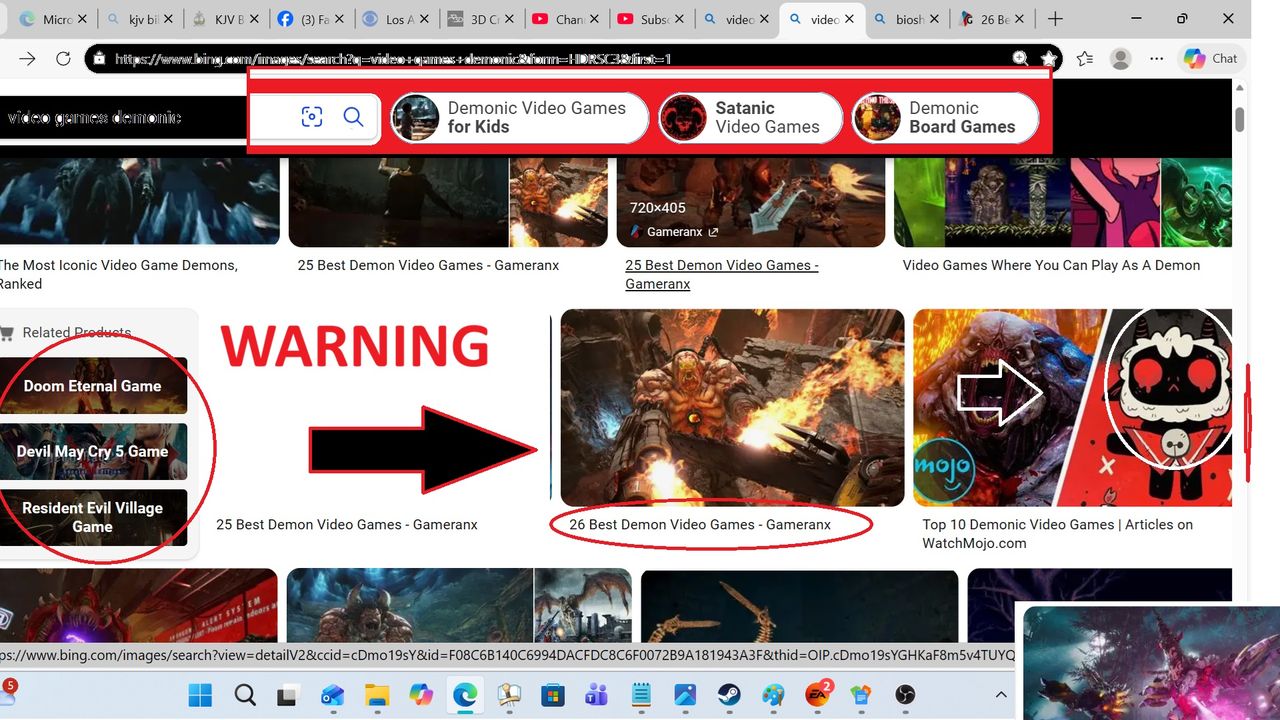Click the zoom magnifier icon in address bar
The width and height of the screenshot is (1280, 720).
tap(1019, 59)
